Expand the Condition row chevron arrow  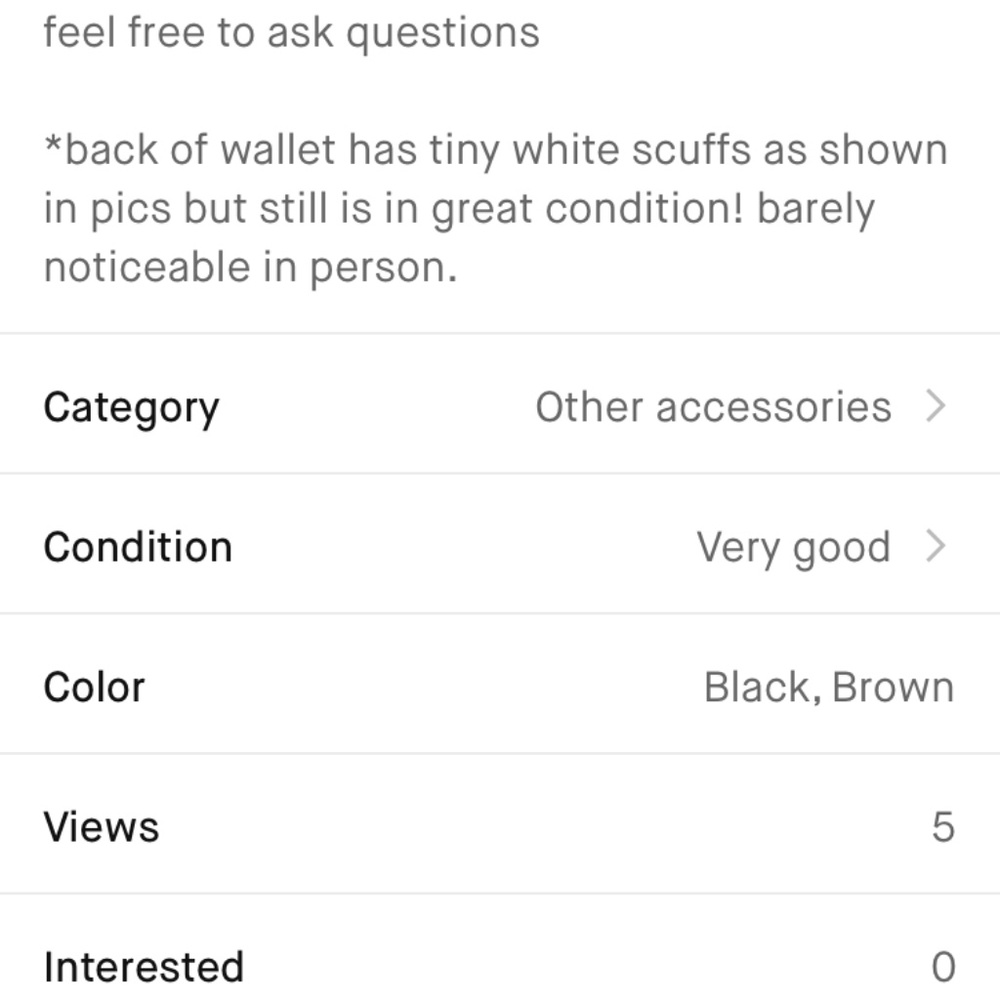pyautogui.click(x=935, y=546)
